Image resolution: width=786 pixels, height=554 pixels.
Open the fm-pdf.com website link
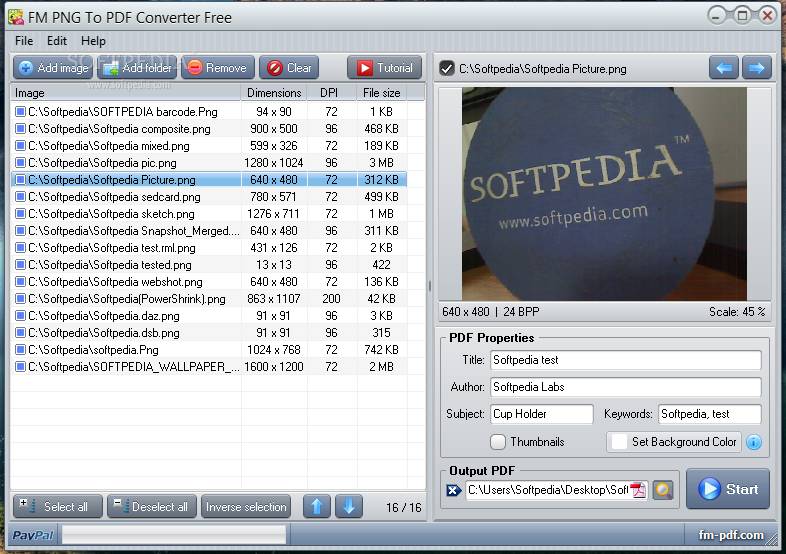(731, 535)
